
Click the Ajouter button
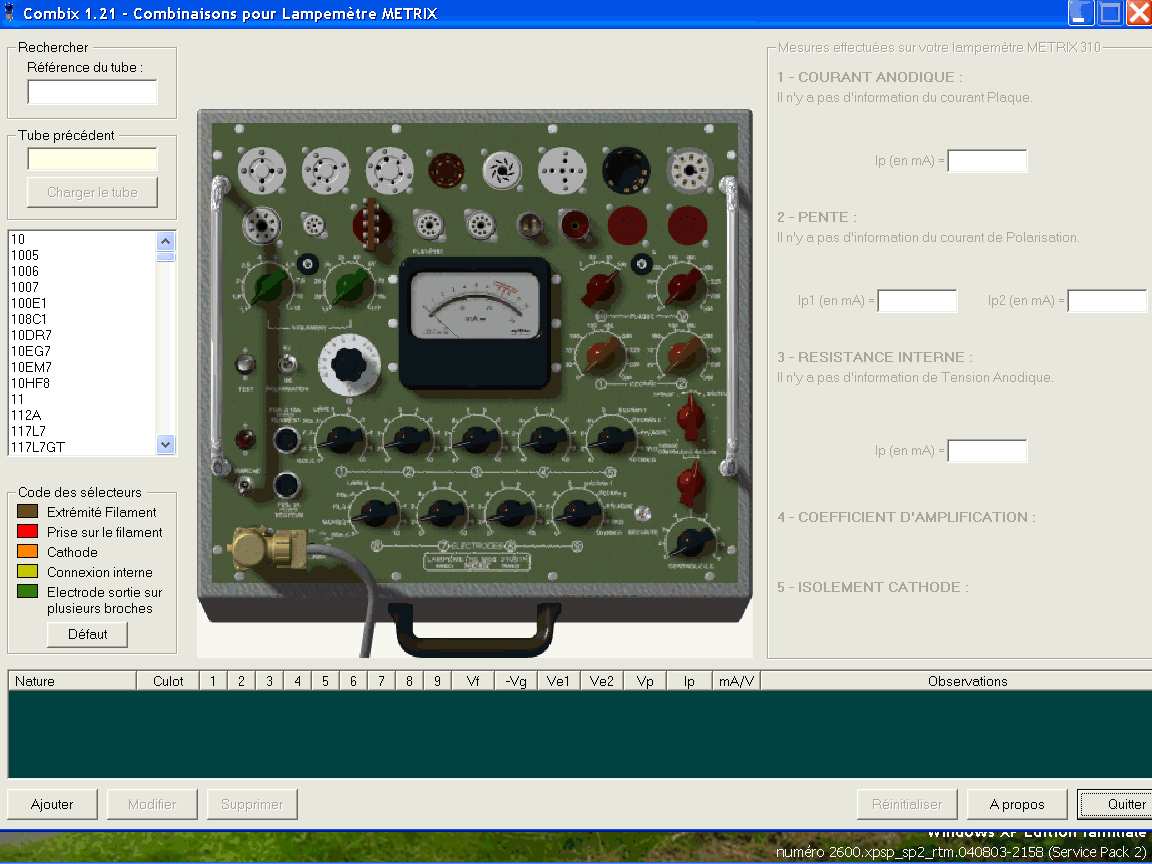click(x=52, y=804)
